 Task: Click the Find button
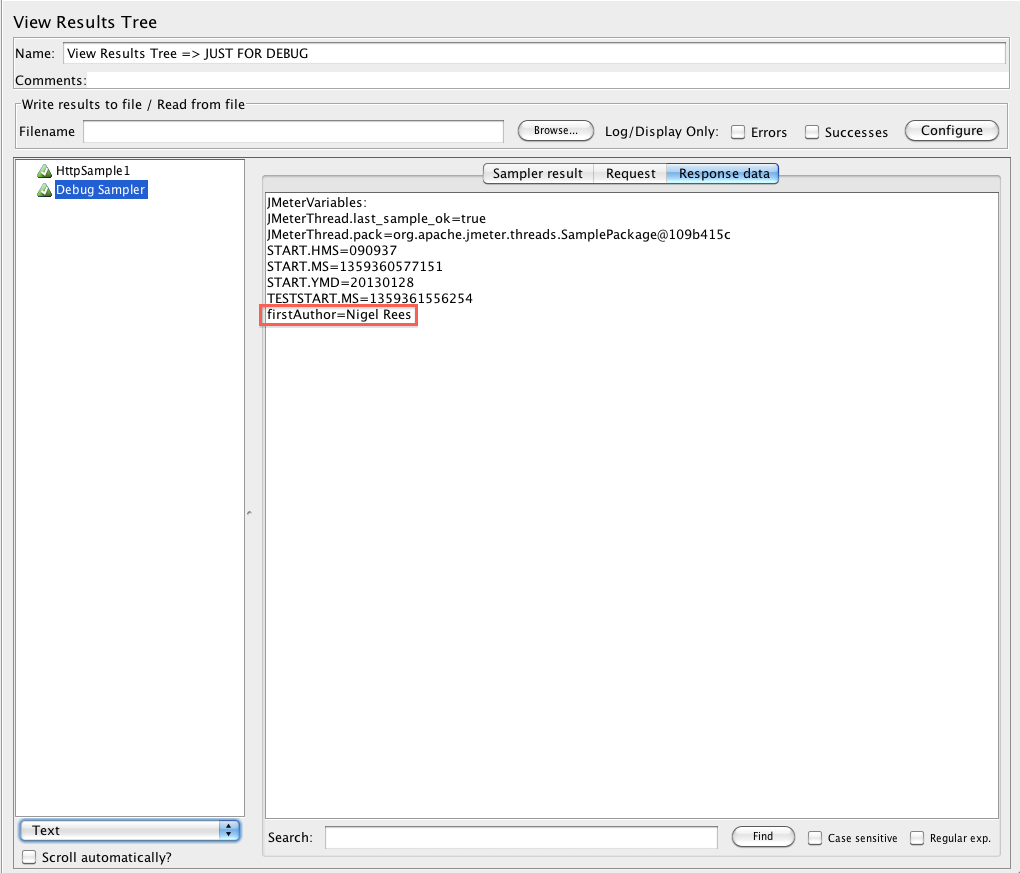coord(763,837)
